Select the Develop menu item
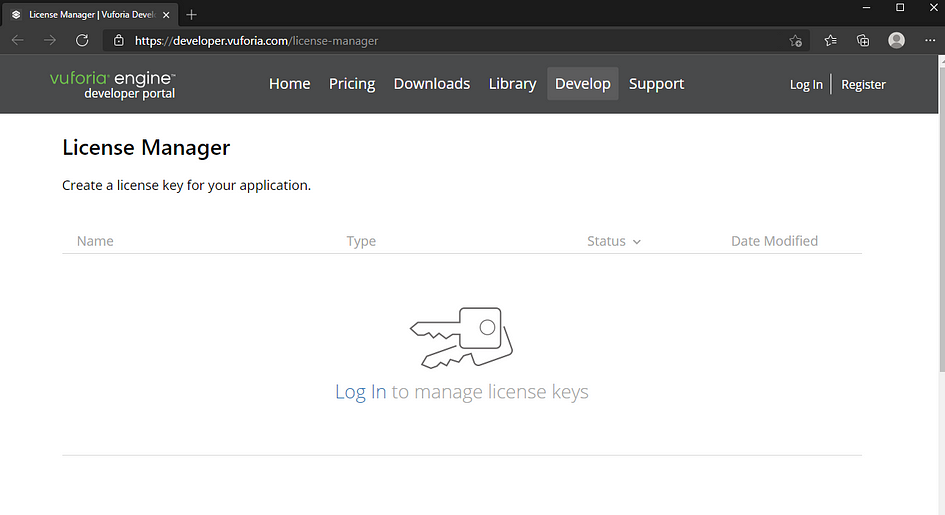Screen dimensions: 945x515 pos(583,84)
